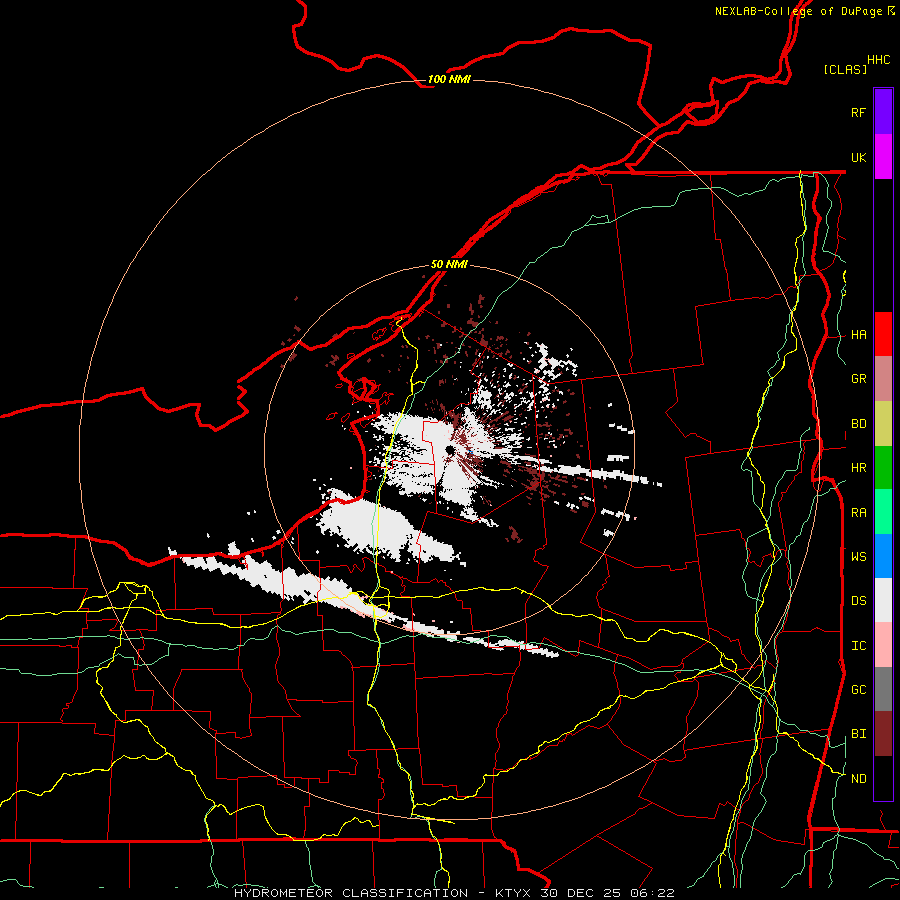
Task: Select the WS blue legend swatch
Action: click(x=883, y=556)
